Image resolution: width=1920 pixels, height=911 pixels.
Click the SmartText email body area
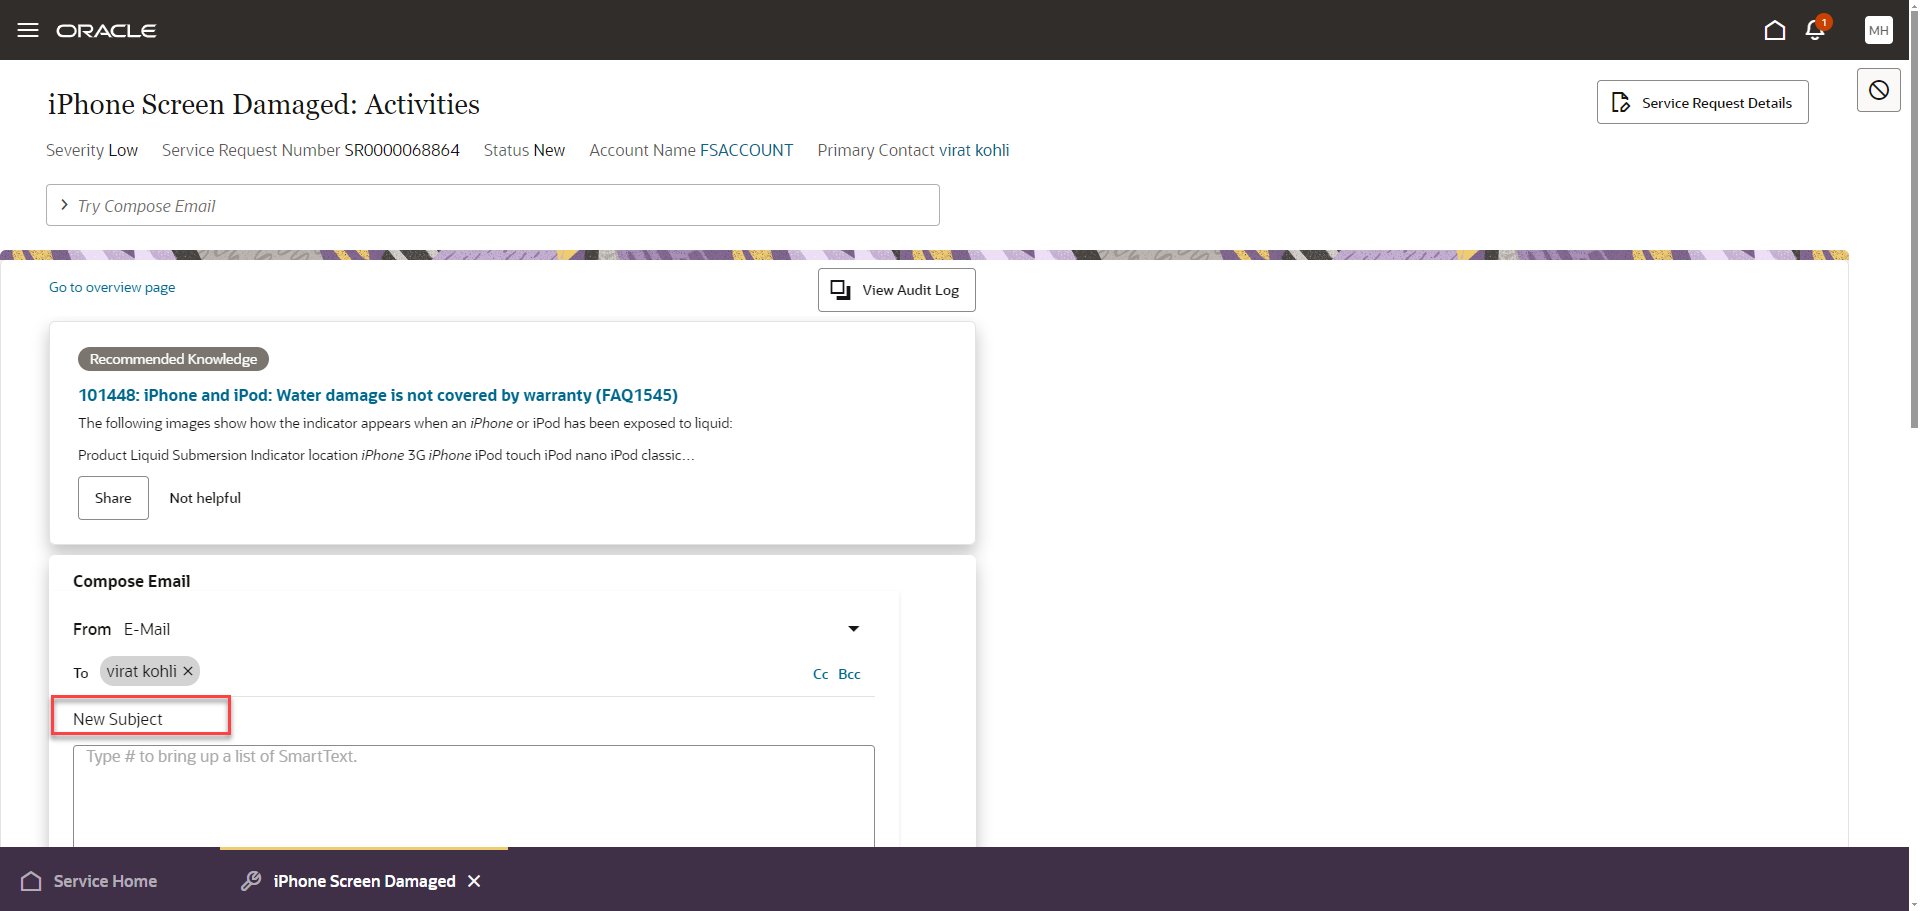click(474, 796)
